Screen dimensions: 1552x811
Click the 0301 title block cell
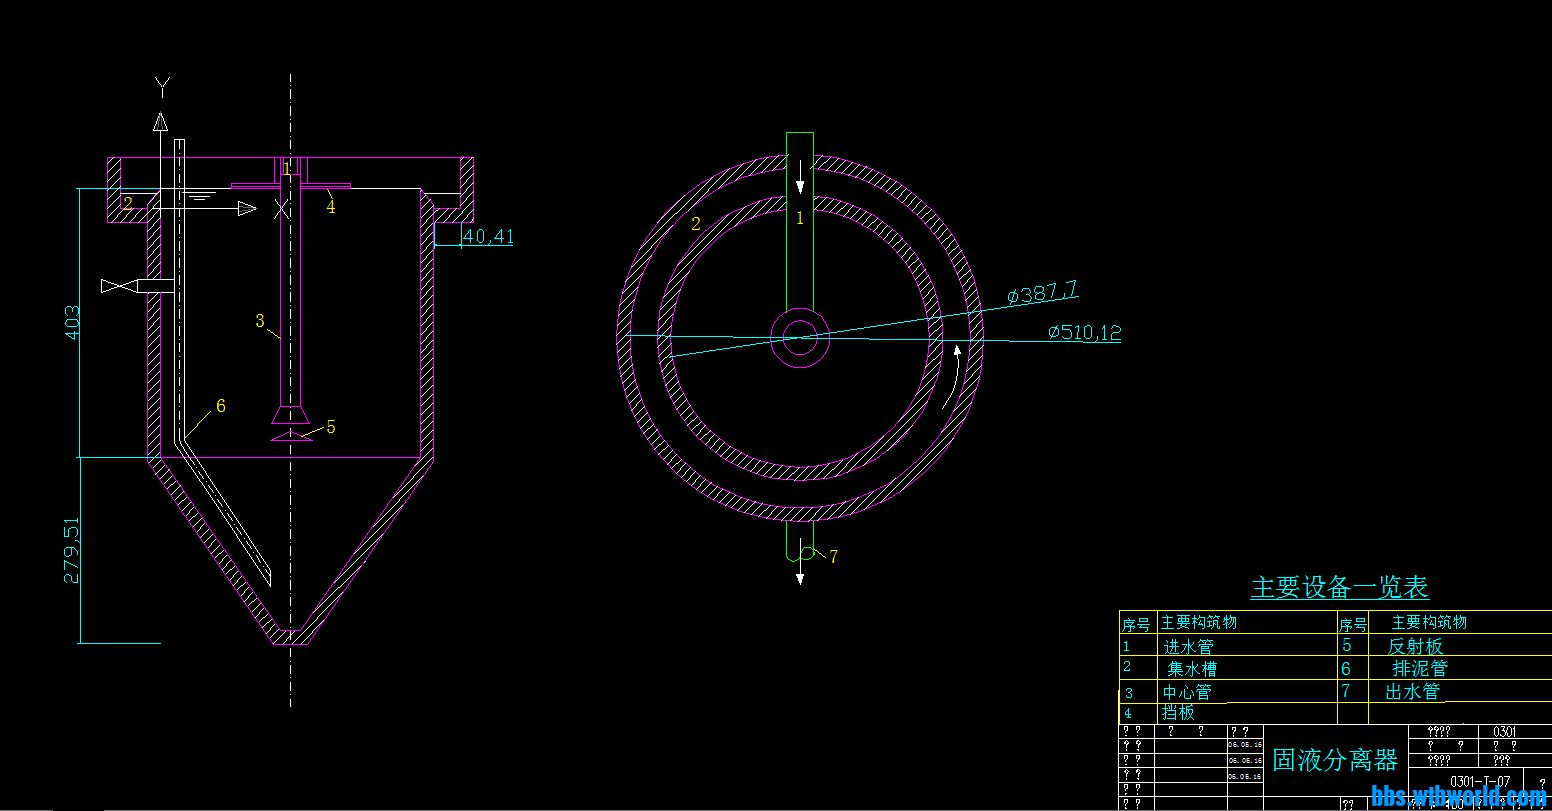click(x=1505, y=732)
